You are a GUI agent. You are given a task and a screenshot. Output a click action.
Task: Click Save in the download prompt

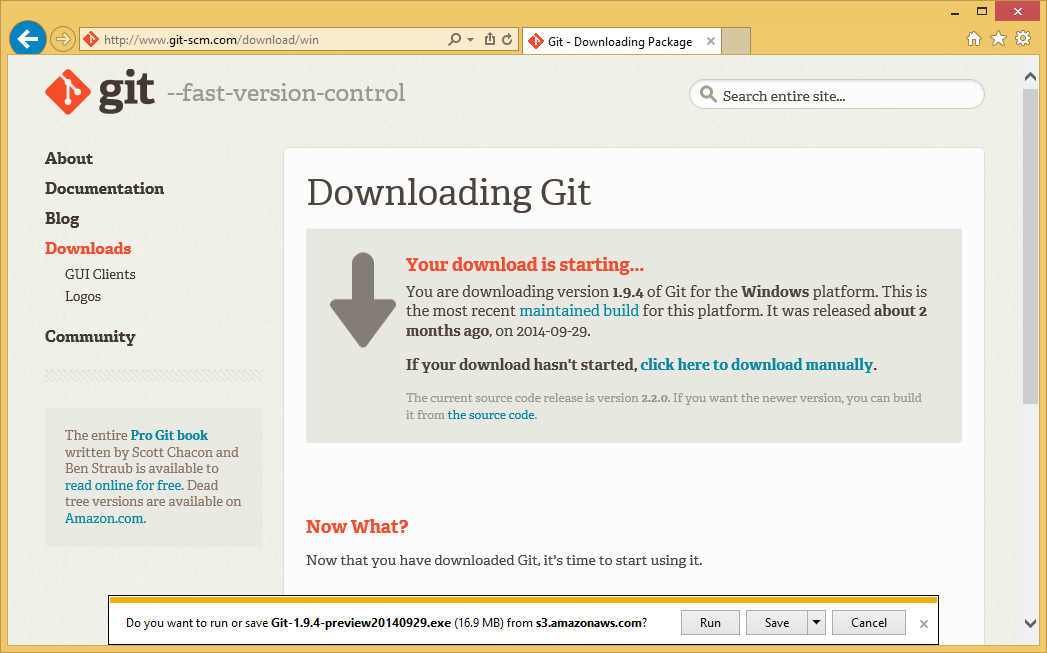777,623
